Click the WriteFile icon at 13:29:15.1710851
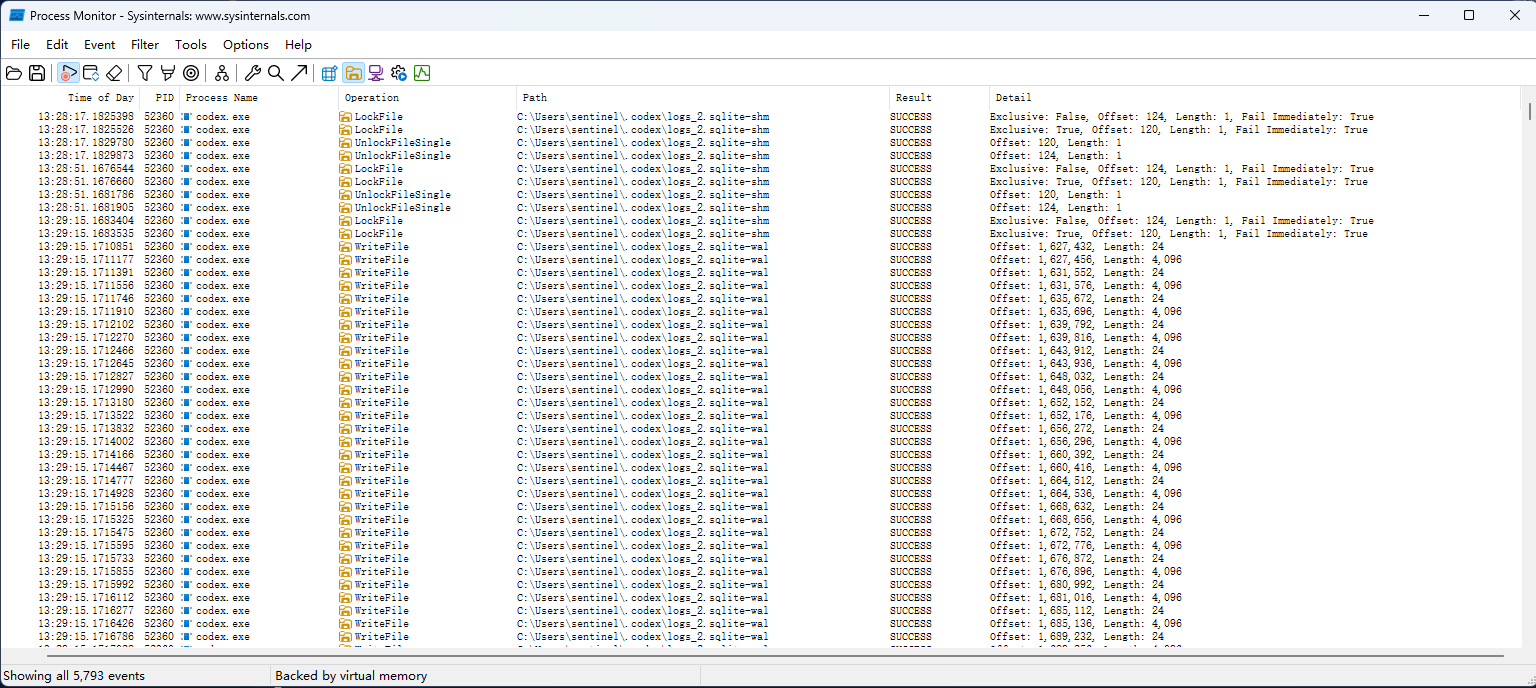Viewport: 1536px width, 688px height. 346,247
